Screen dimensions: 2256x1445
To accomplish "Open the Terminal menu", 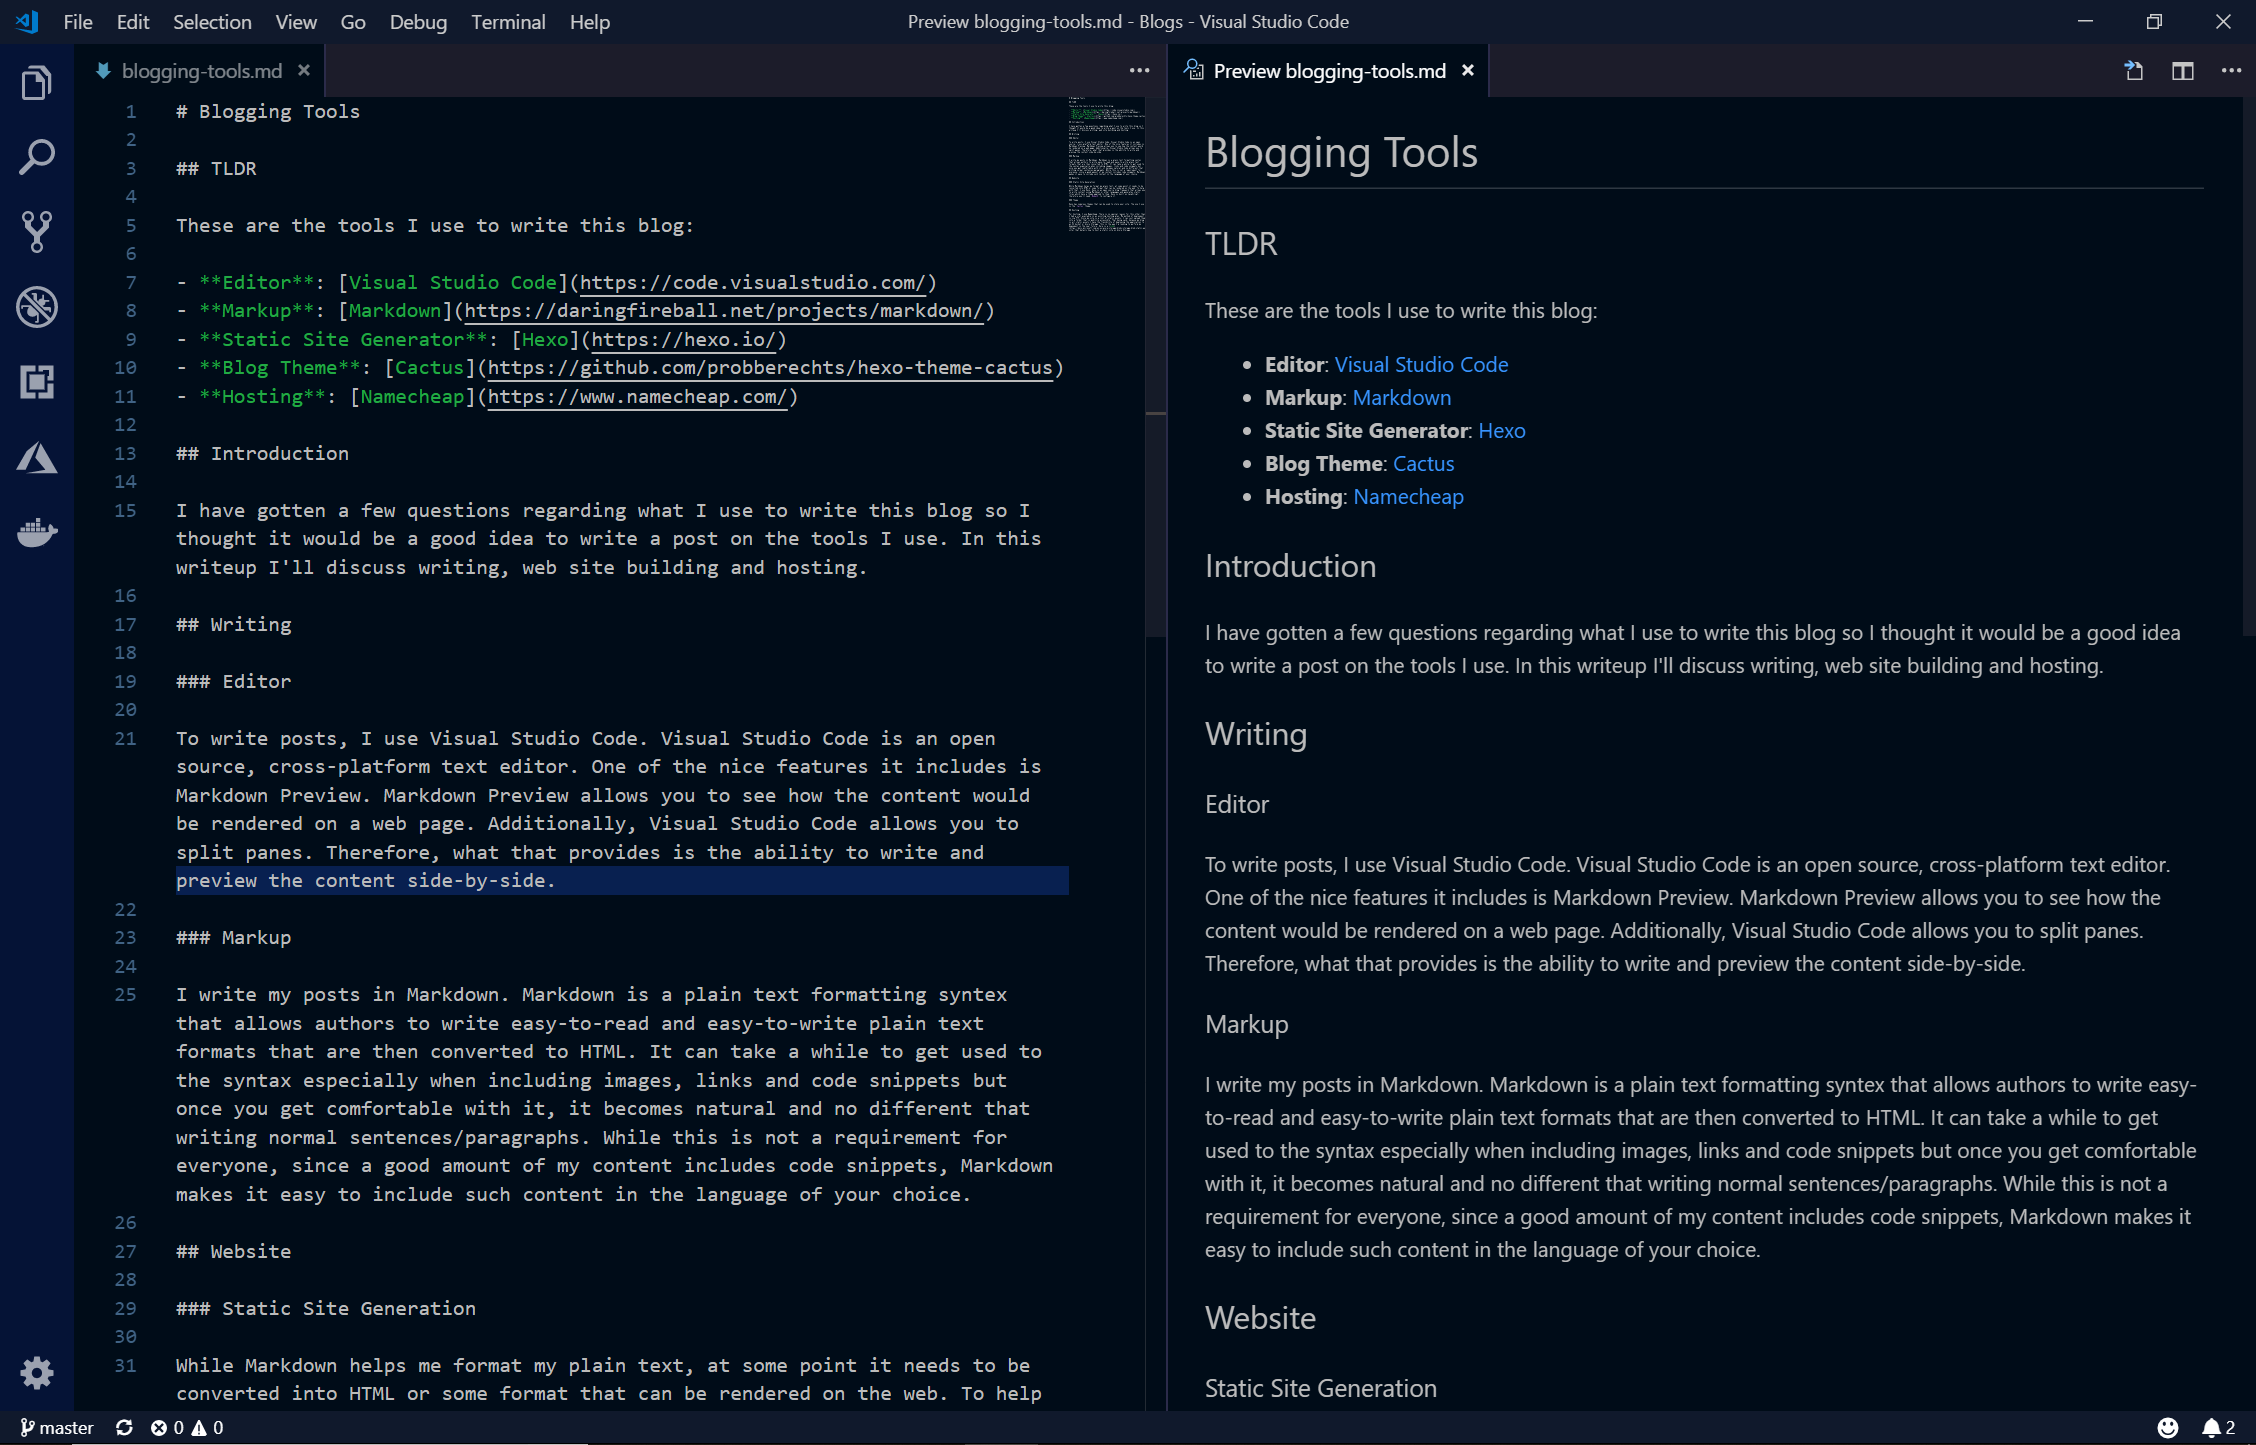I will (x=508, y=22).
